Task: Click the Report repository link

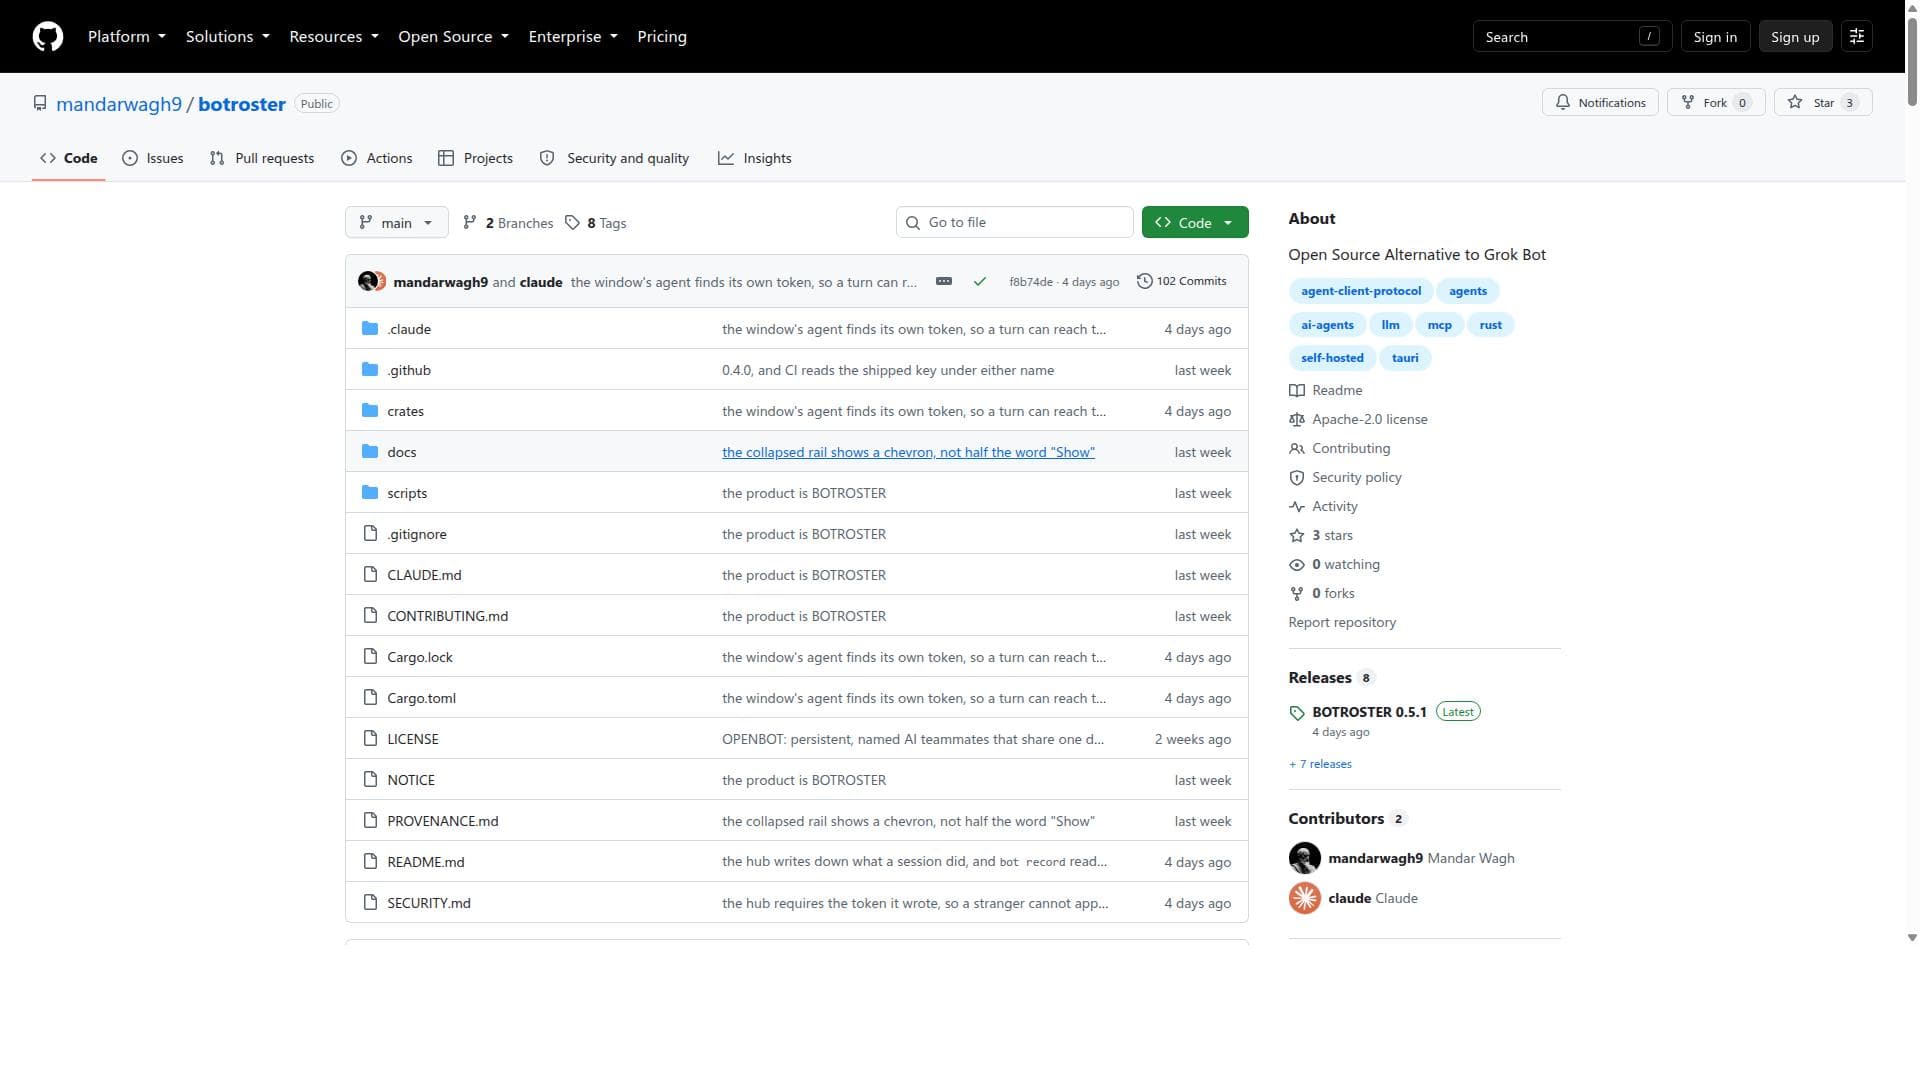Action: pos(1342,622)
